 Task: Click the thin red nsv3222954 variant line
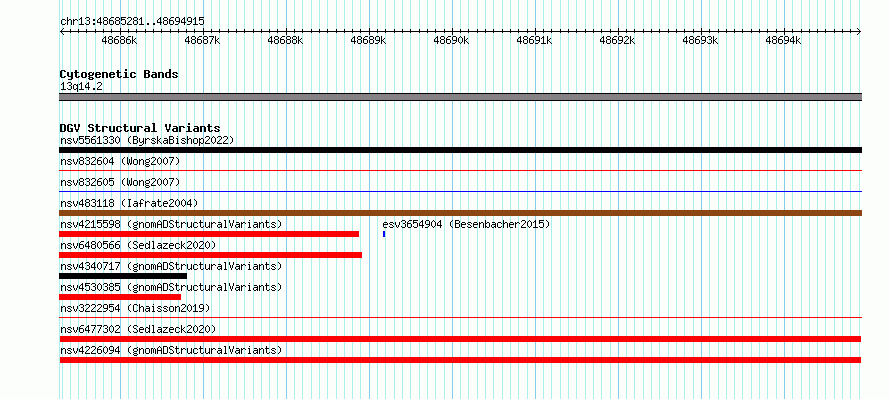[460, 317]
